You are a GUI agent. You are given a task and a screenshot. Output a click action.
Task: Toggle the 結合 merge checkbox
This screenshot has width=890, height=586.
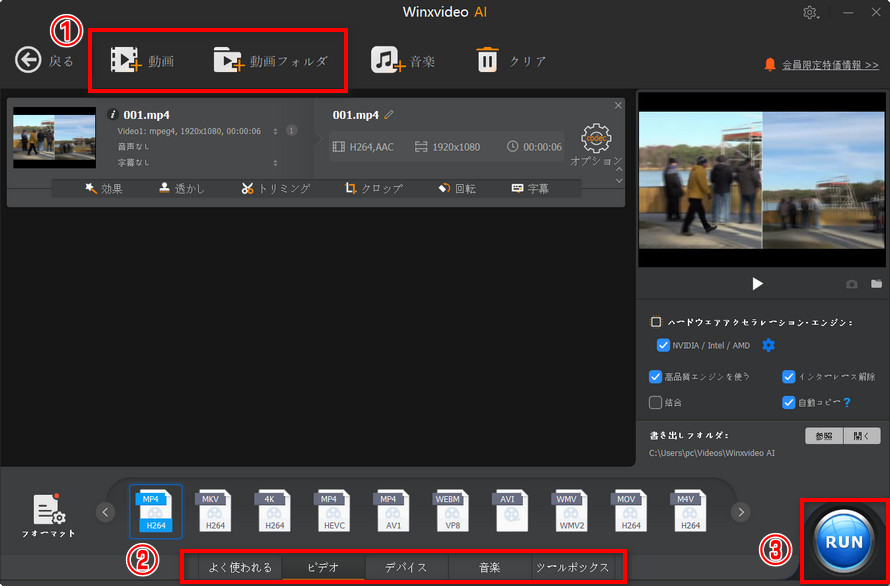(x=656, y=402)
